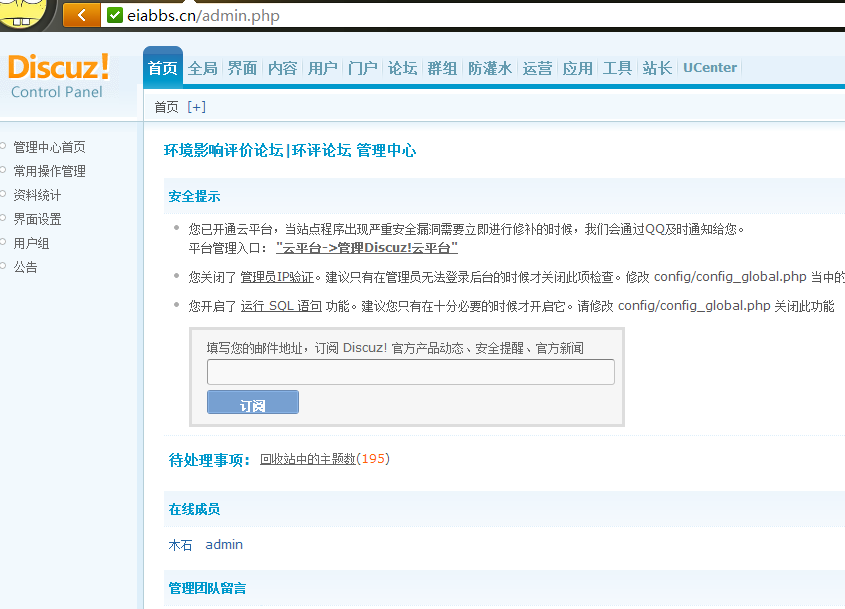Open the 运营 navigation tab
Viewport: 845px width, 609px height.
pyautogui.click(x=537, y=68)
